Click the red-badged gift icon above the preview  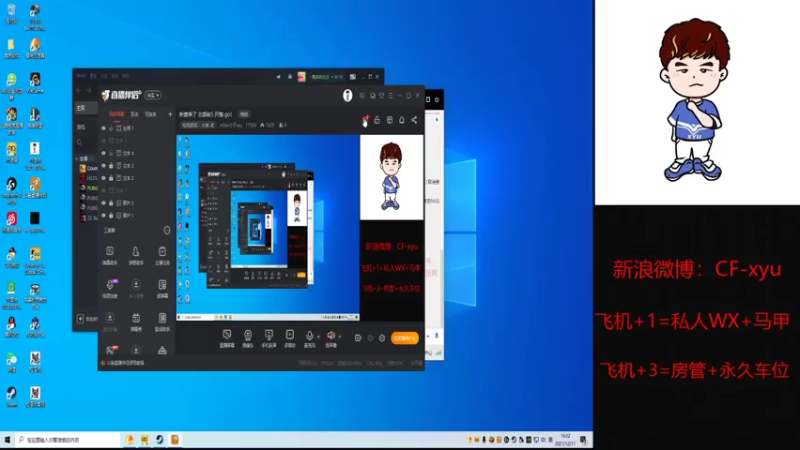point(365,120)
